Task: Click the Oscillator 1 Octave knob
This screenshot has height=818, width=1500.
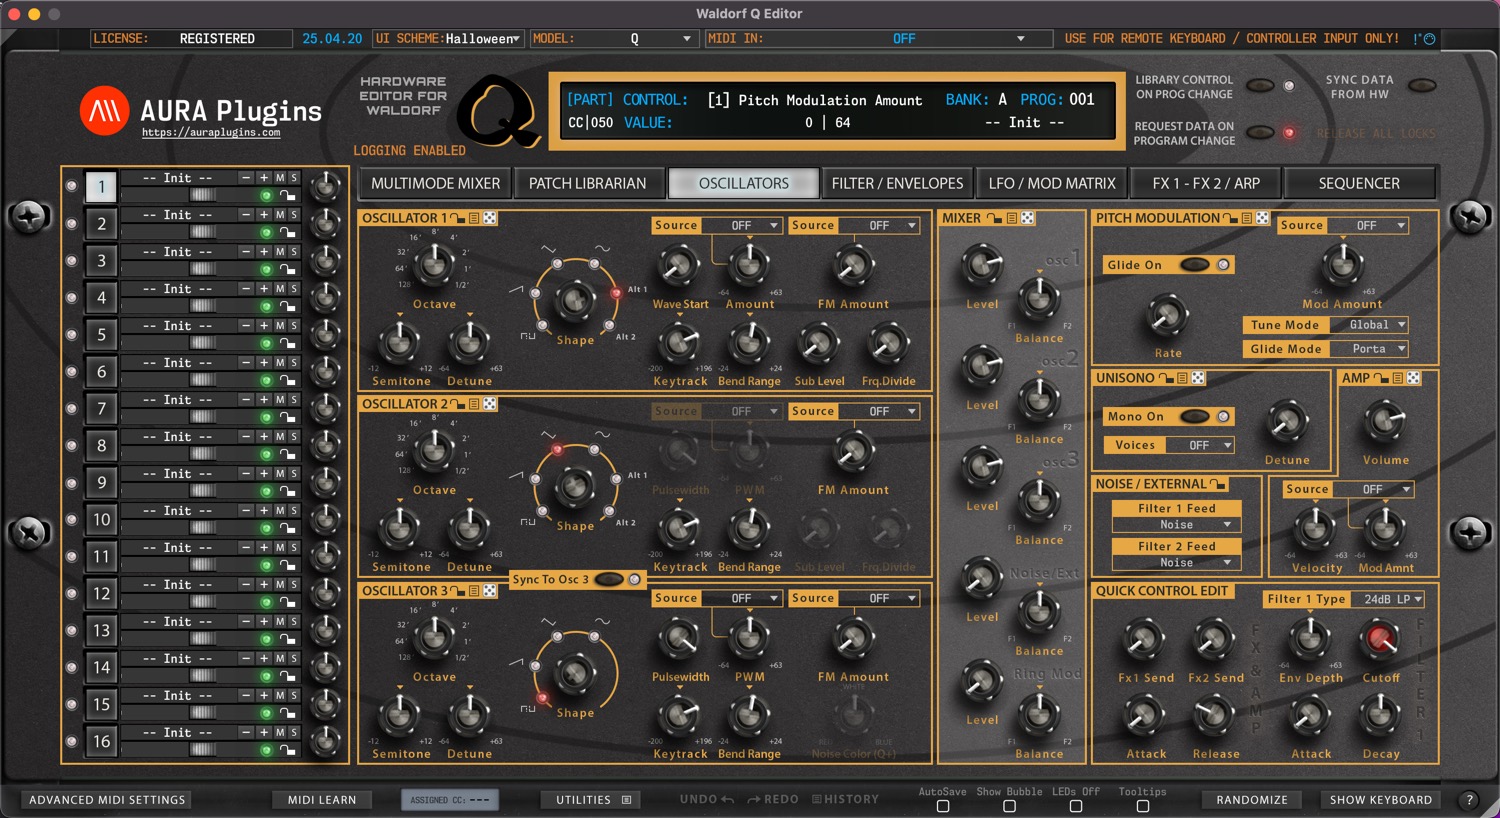Action: click(434, 265)
